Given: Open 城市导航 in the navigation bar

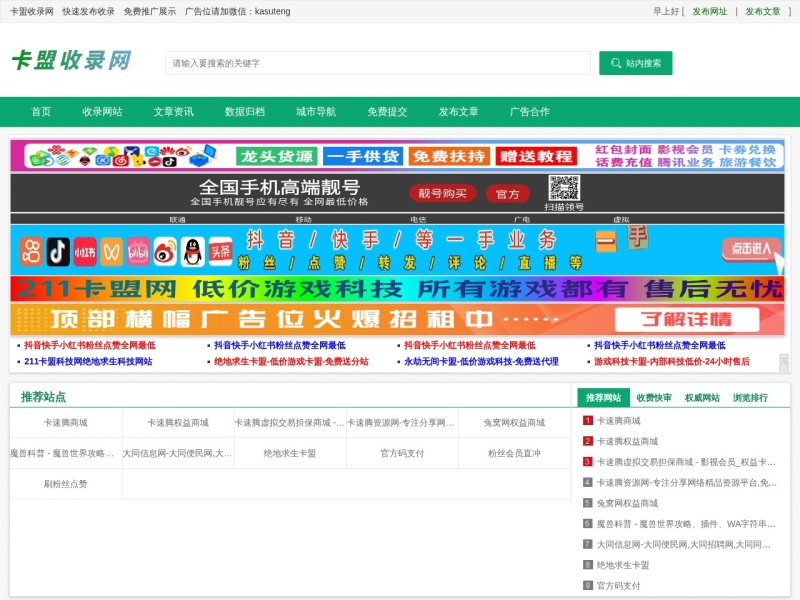Looking at the screenshot, I should 316,112.
